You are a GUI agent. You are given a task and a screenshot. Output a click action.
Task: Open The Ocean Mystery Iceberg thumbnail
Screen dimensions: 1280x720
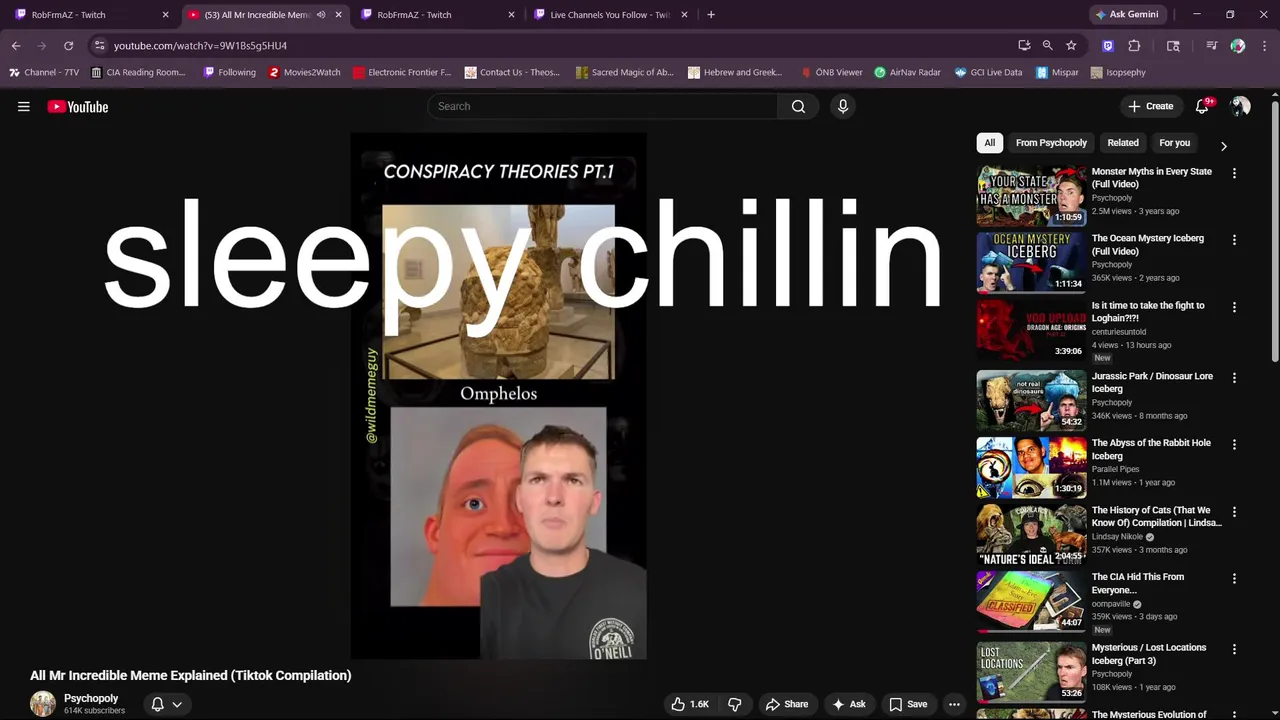(x=1031, y=262)
